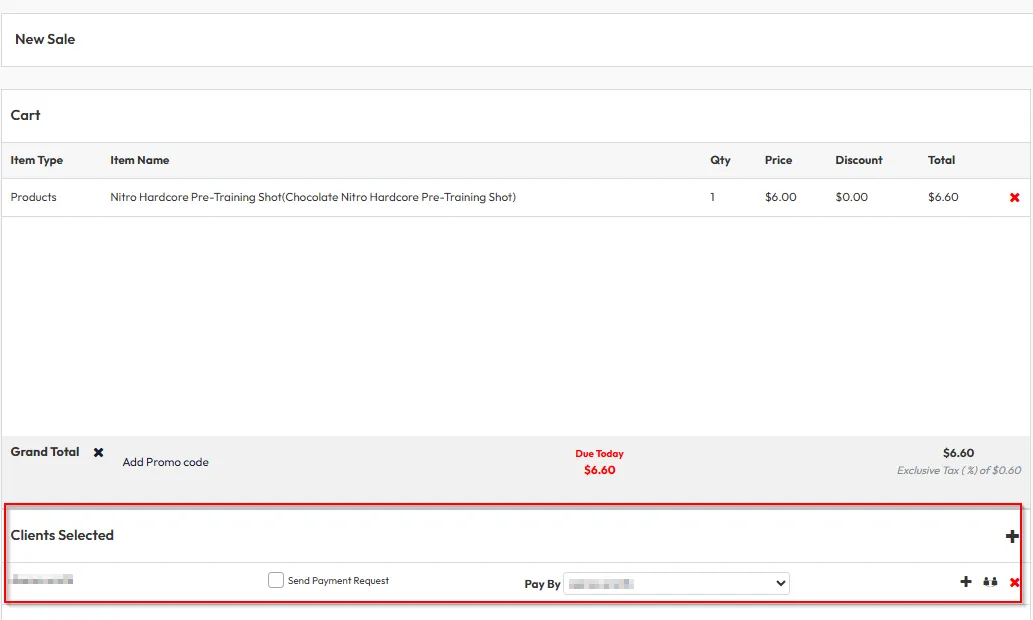Image resolution: width=1033 pixels, height=620 pixels.
Task: Remove the selected client with red X
Action: (x=1014, y=583)
